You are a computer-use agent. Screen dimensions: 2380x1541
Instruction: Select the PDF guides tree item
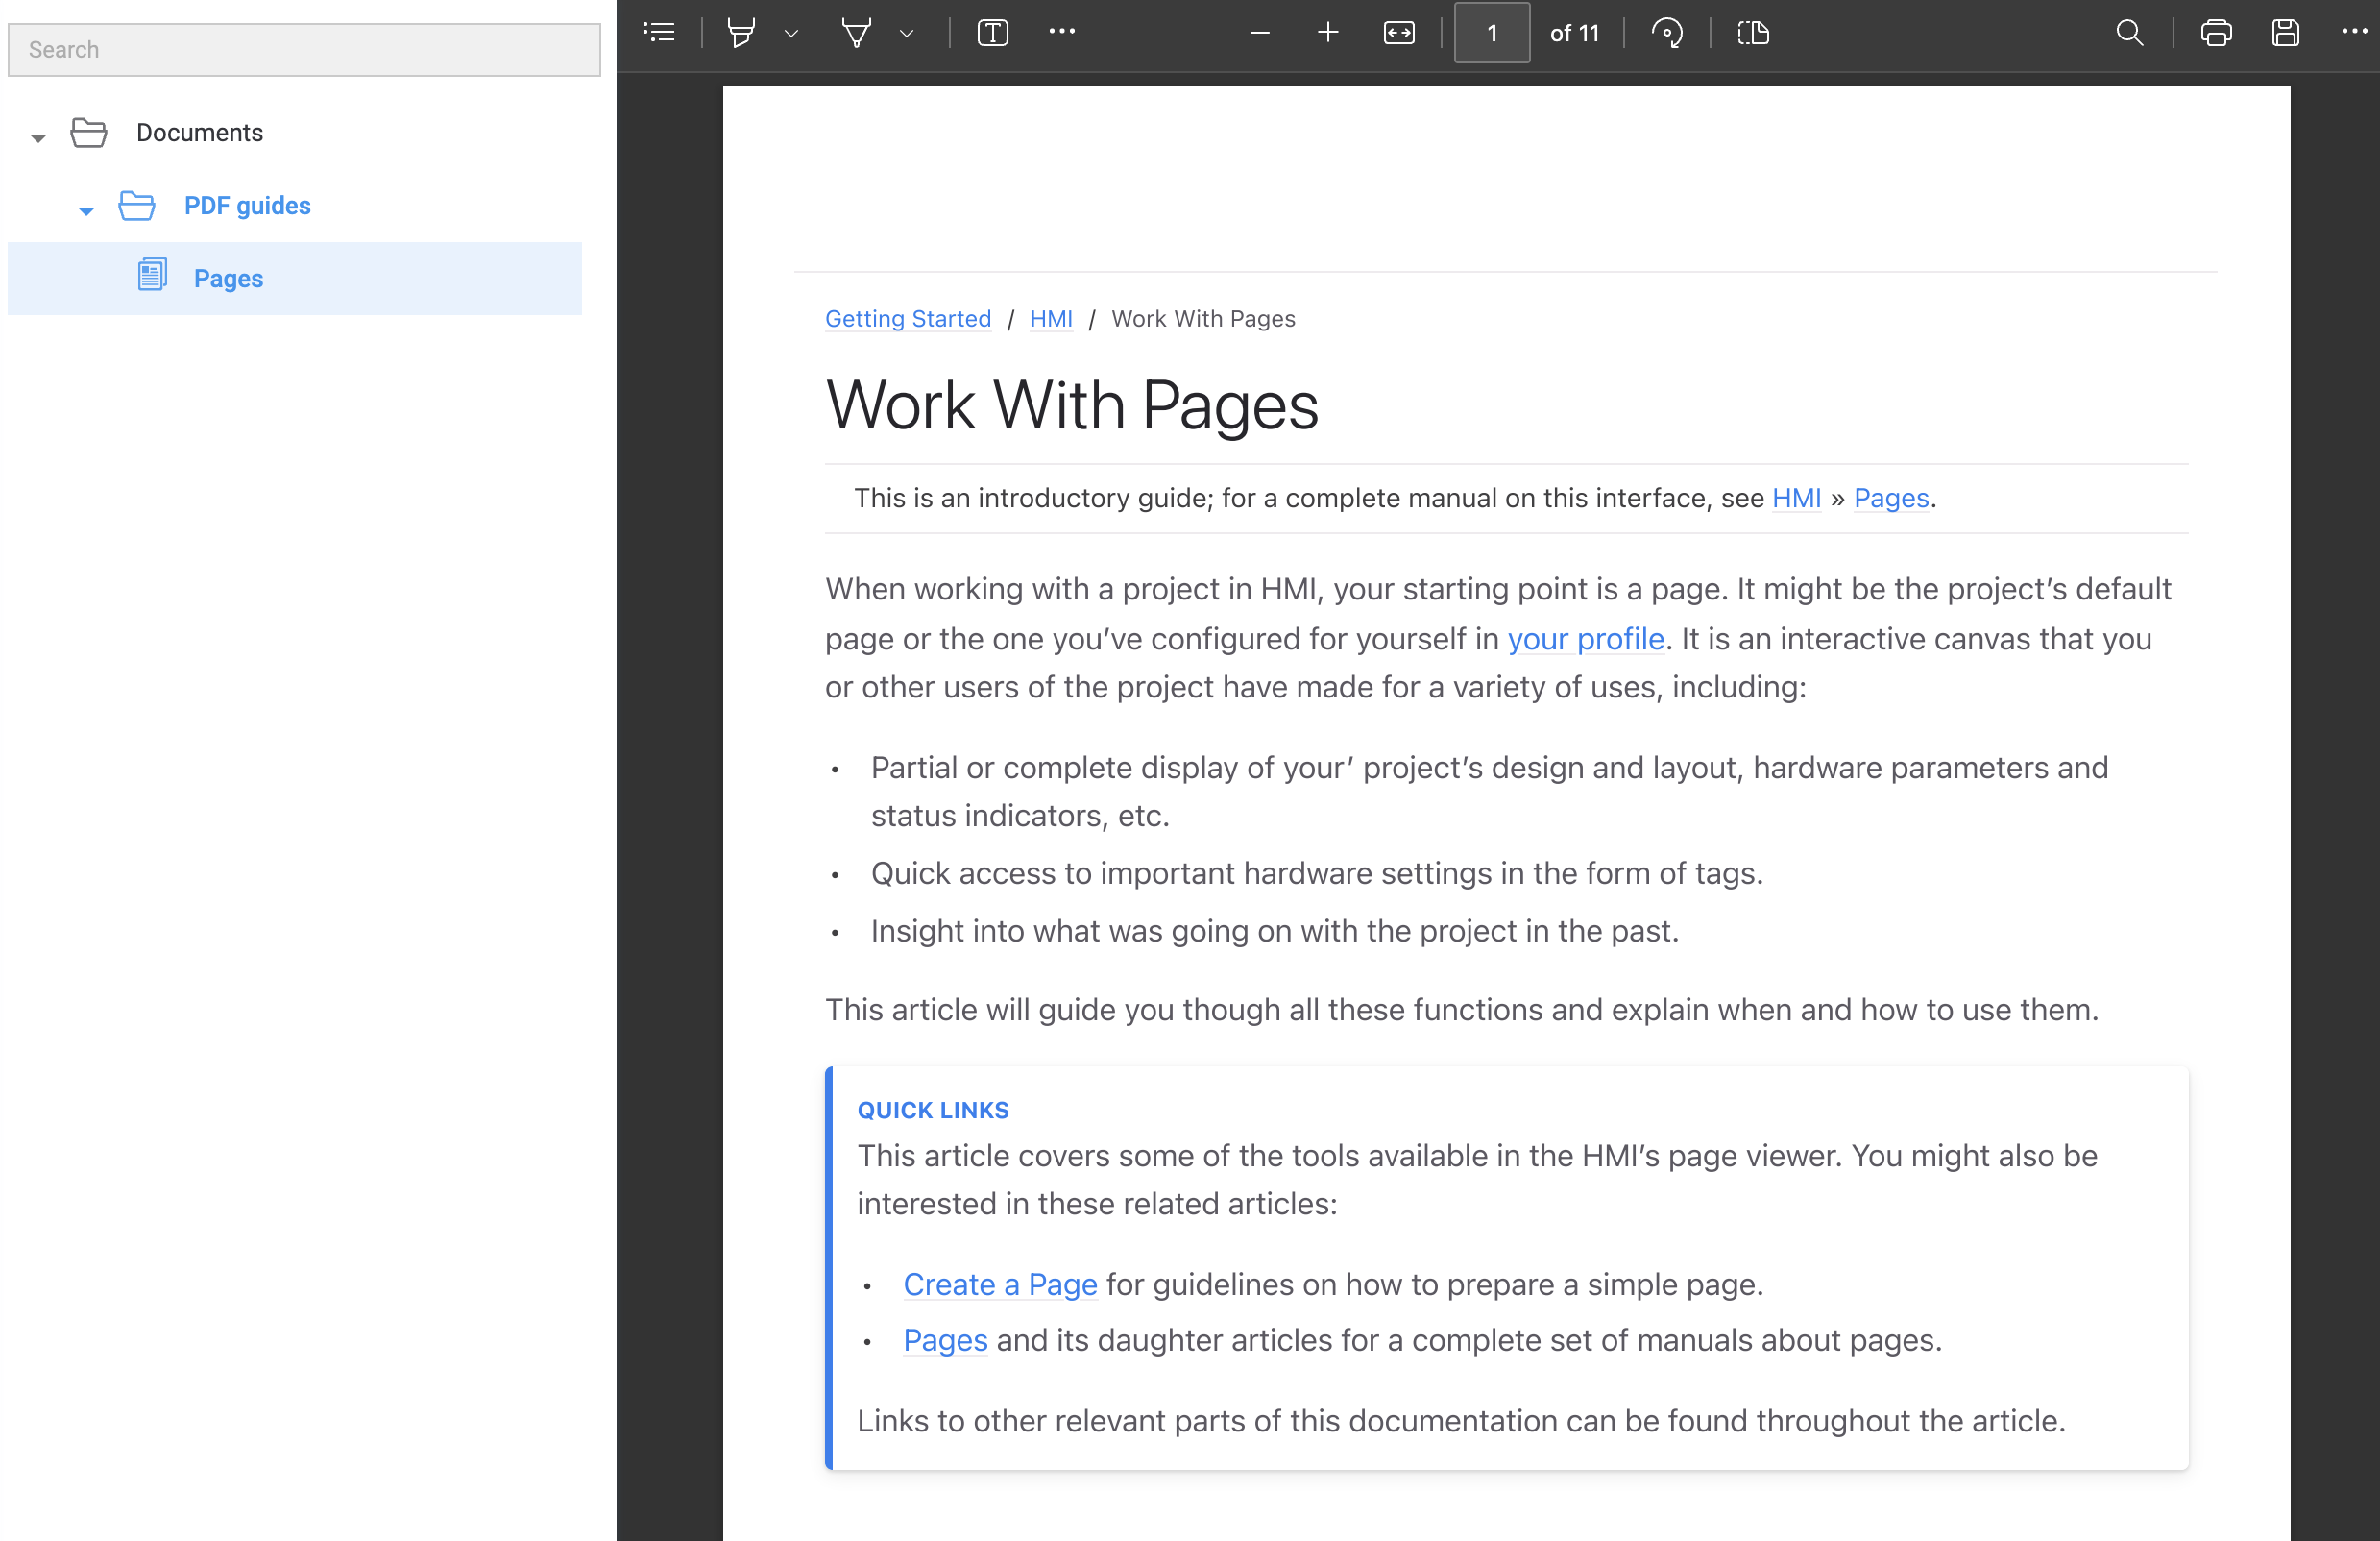[247, 206]
